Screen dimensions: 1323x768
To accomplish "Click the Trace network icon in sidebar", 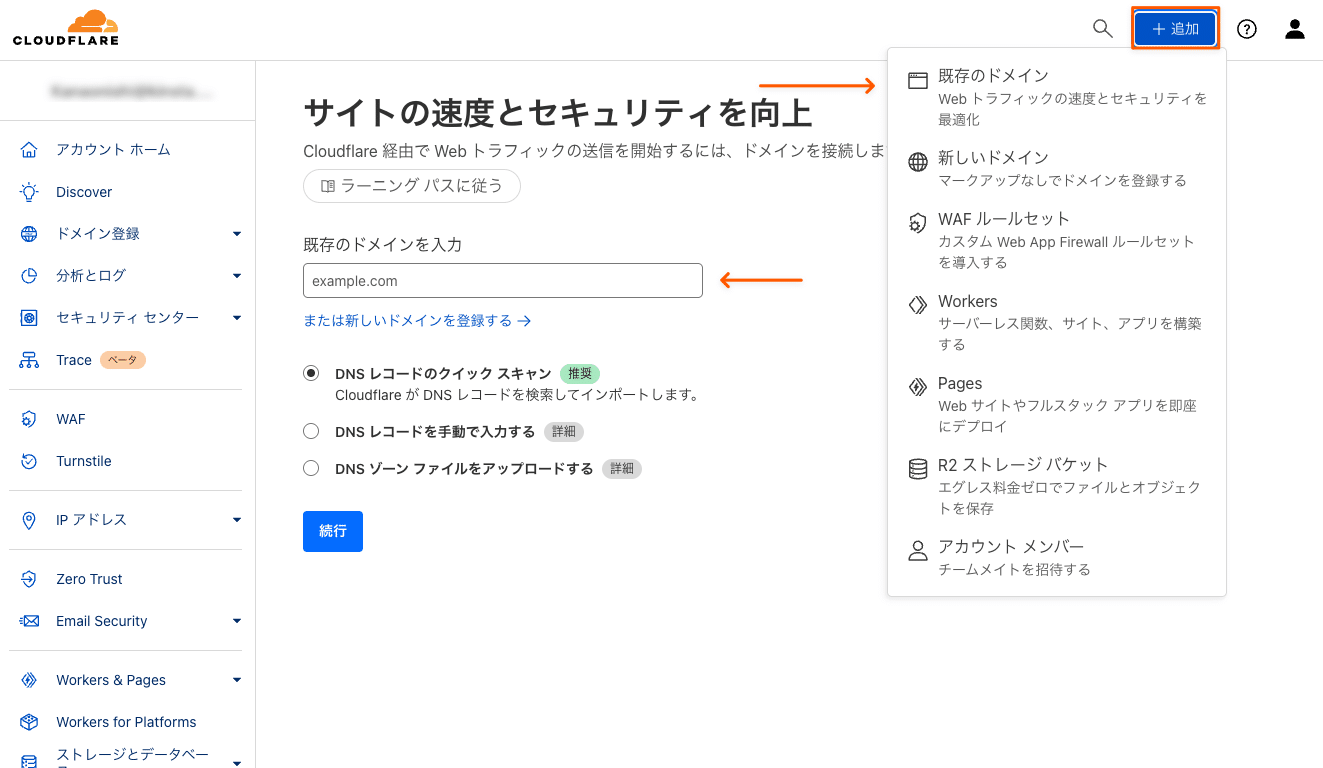I will [x=29, y=360].
